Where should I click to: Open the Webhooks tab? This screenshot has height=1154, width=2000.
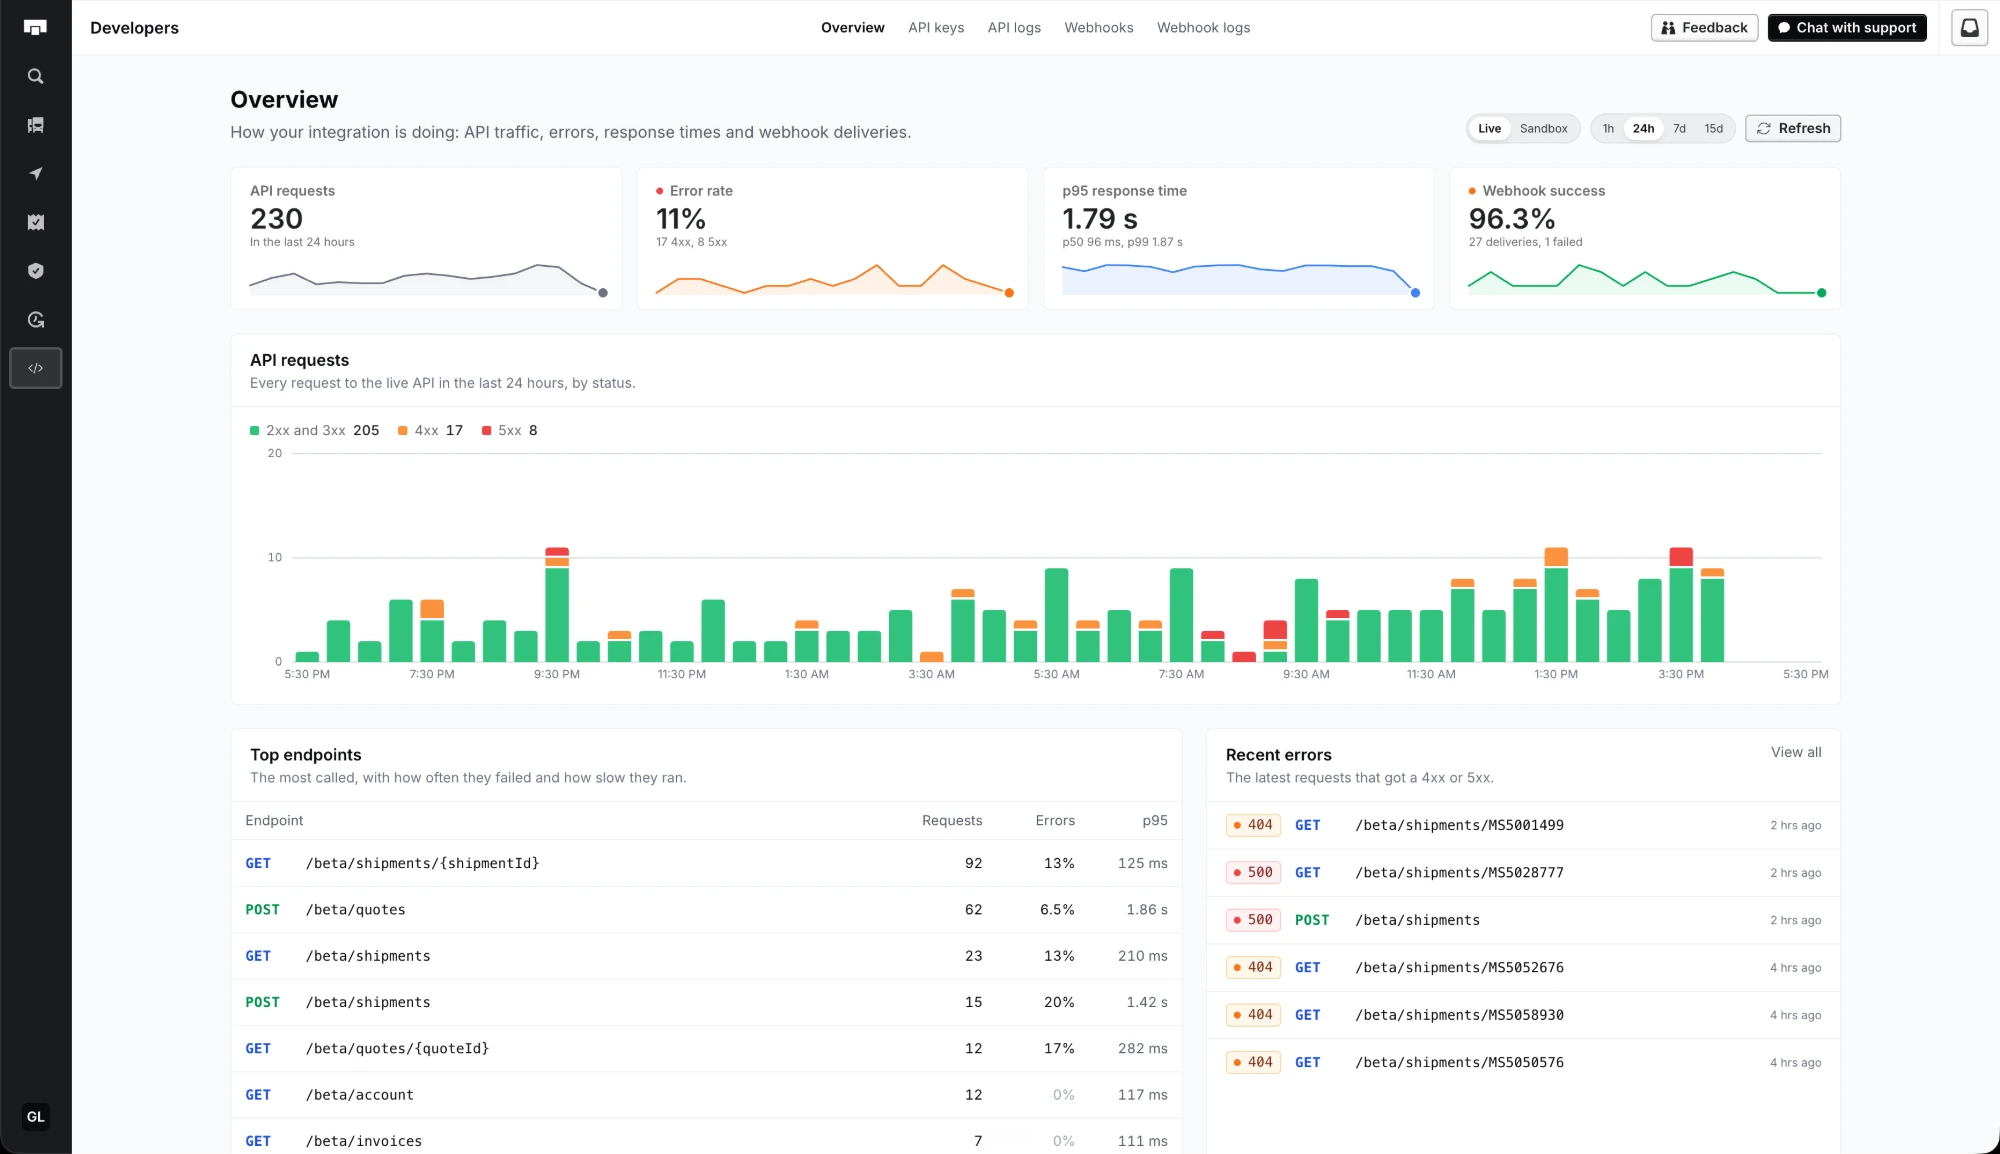tap(1098, 28)
